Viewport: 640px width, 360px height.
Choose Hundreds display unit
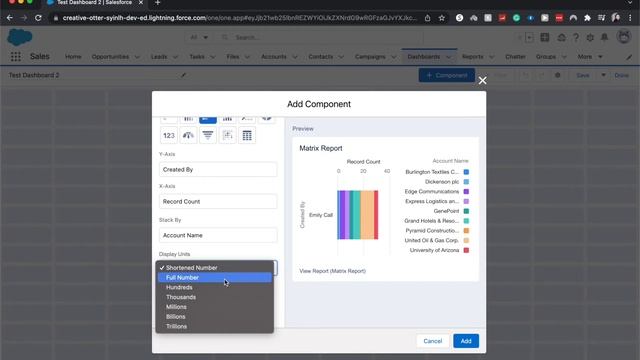pyautogui.click(x=215, y=287)
